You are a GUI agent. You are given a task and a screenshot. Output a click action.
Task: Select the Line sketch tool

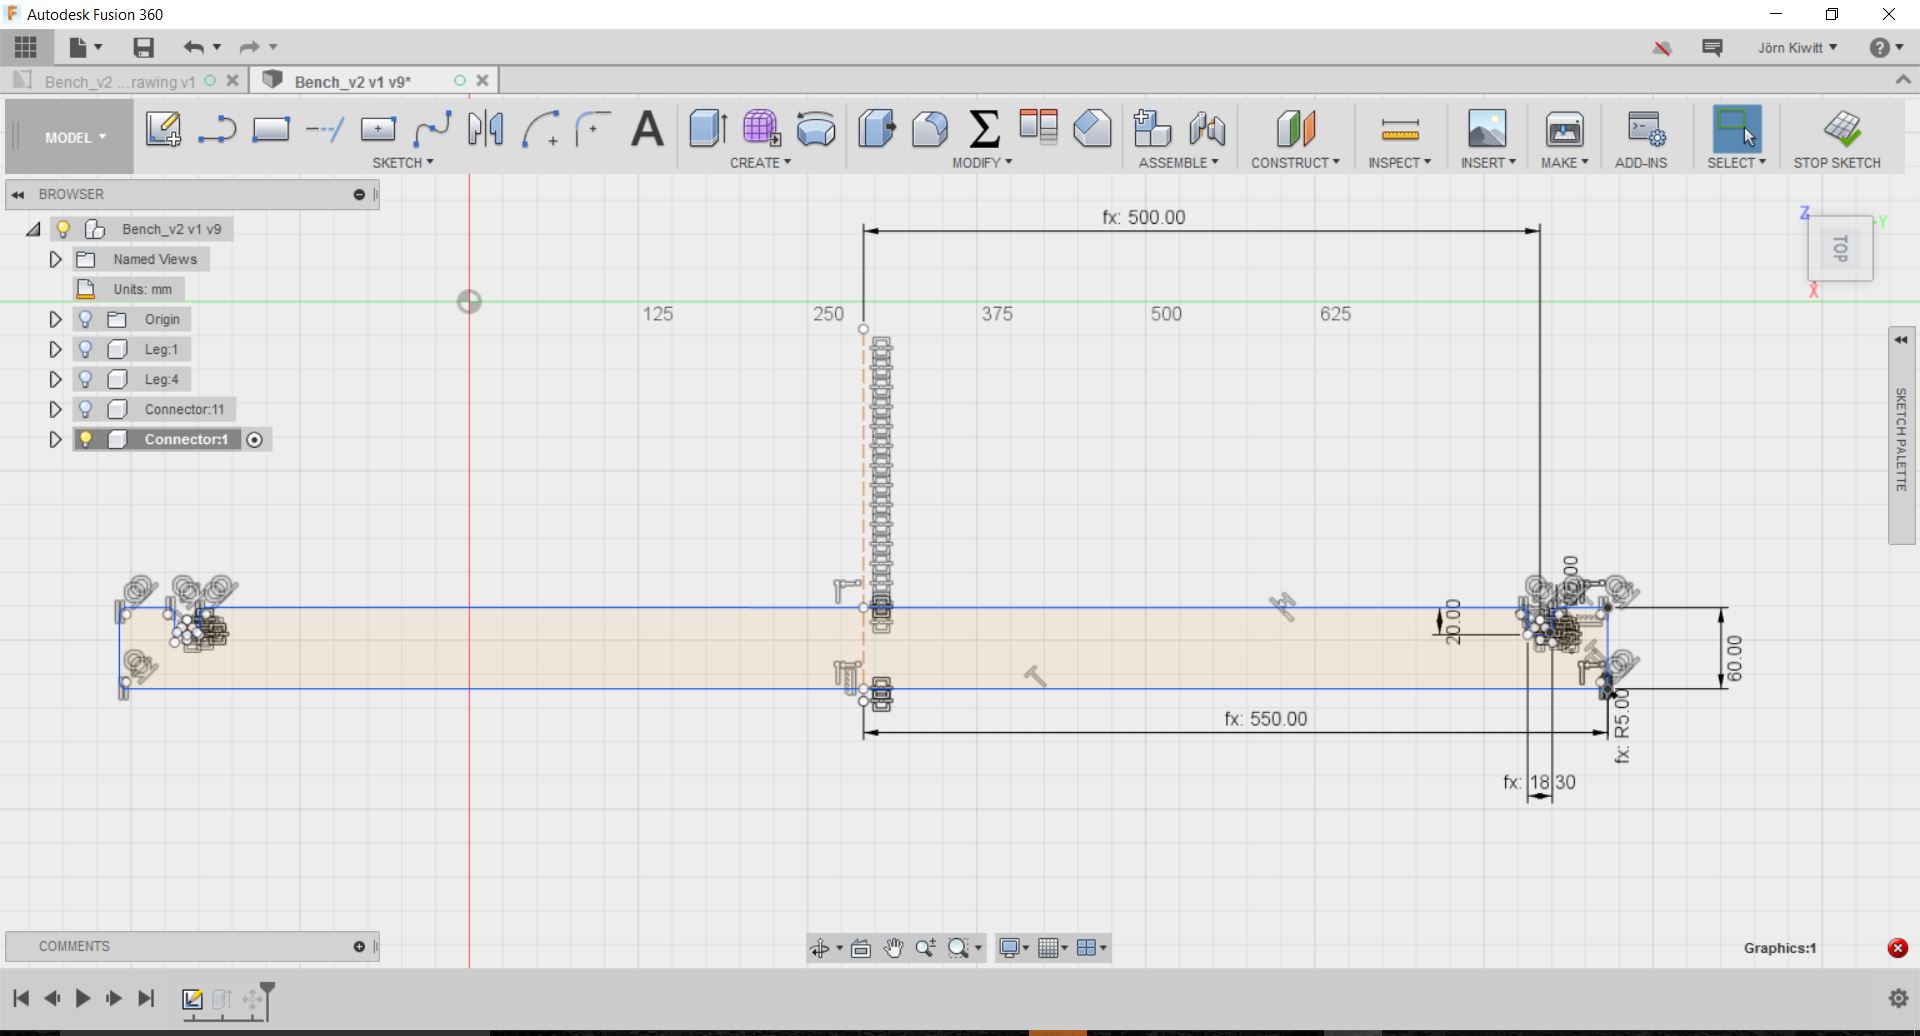pyautogui.click(x=216, y=129)
